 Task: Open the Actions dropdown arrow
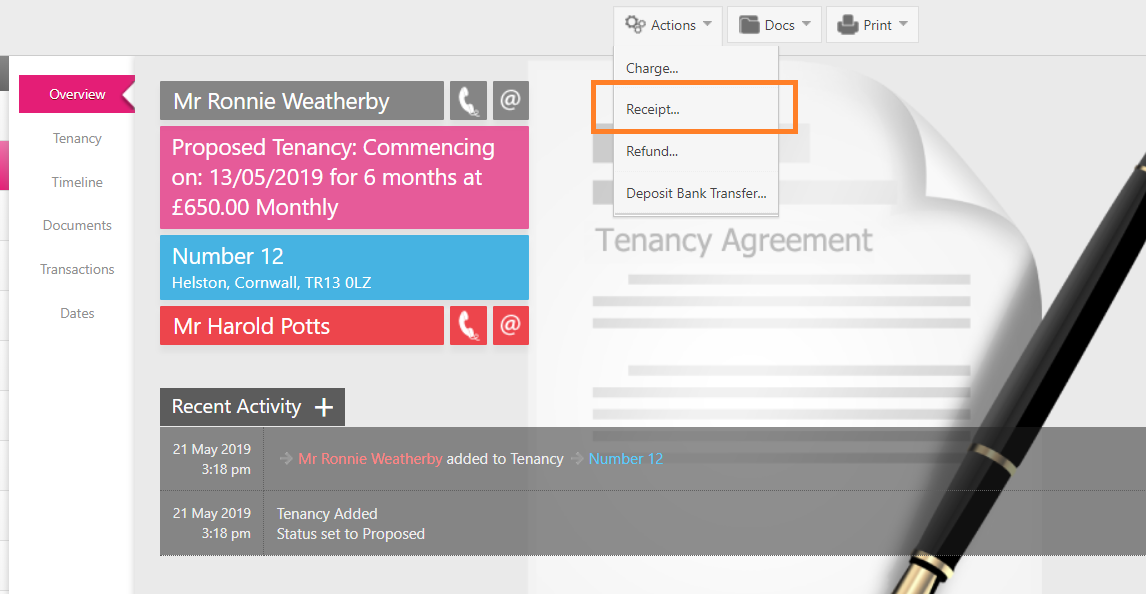[707, 24]
